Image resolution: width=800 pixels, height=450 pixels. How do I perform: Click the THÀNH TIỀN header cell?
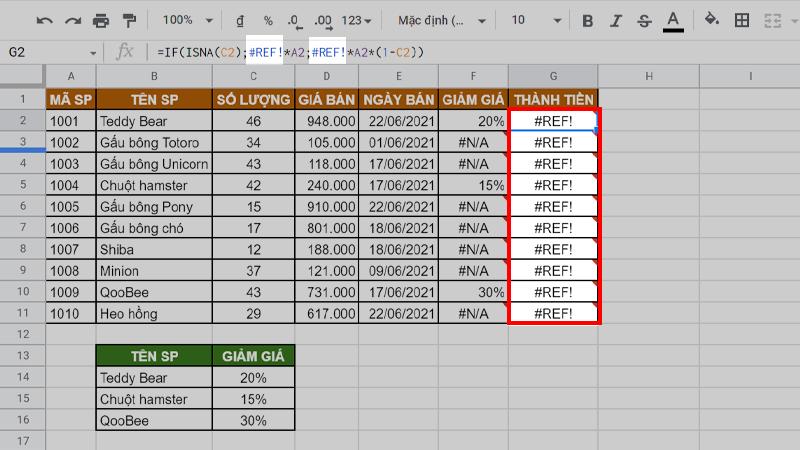pos(554,99)
